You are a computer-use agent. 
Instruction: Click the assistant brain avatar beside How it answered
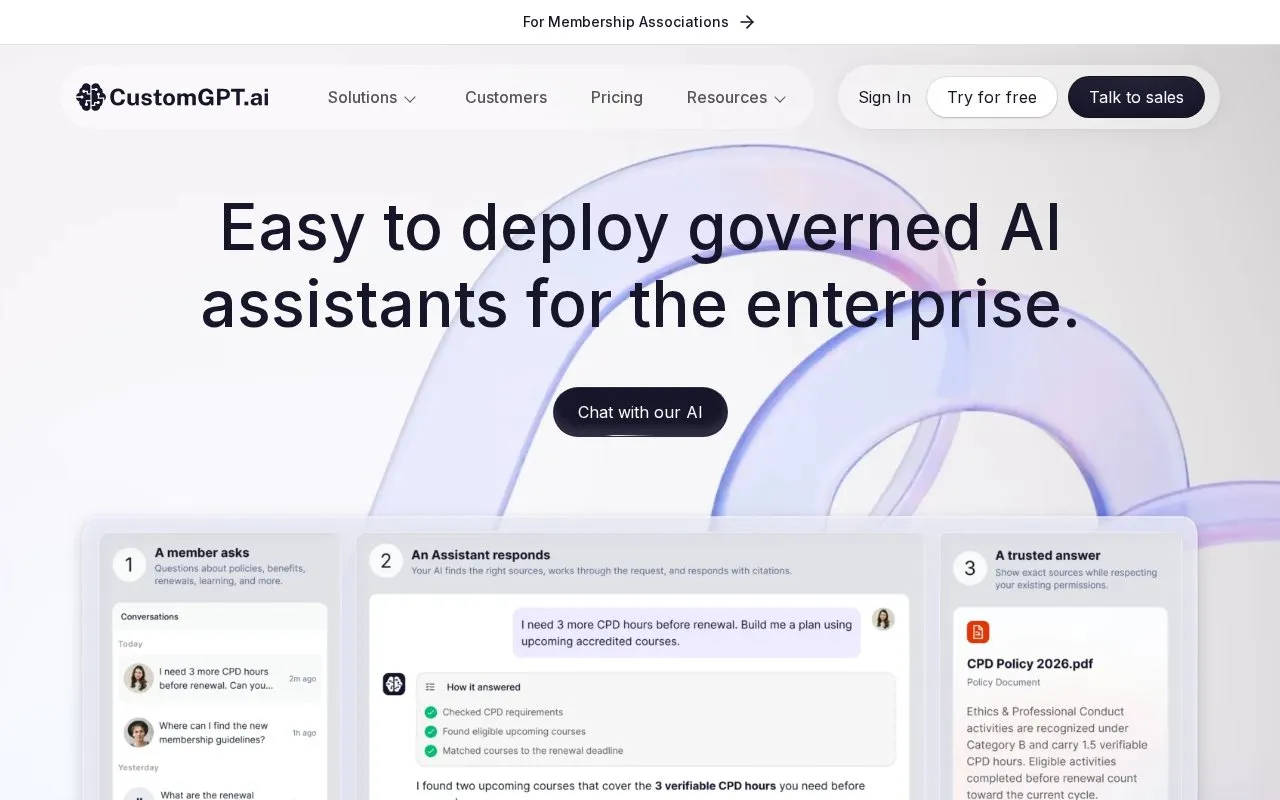[394, 684]
